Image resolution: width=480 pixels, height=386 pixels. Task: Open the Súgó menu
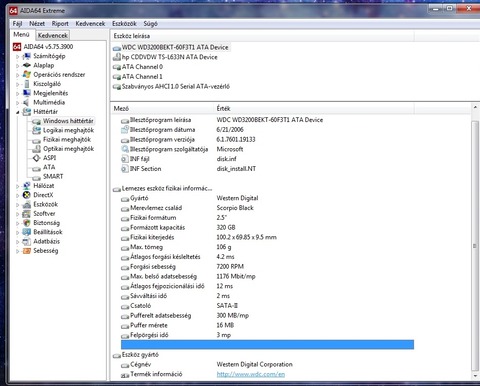point(150,24)
